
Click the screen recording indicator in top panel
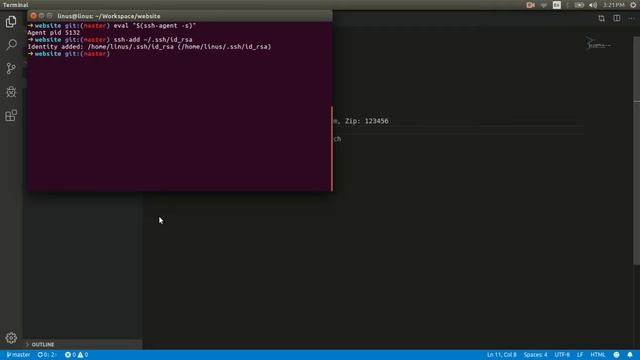[x=531, y=5]
